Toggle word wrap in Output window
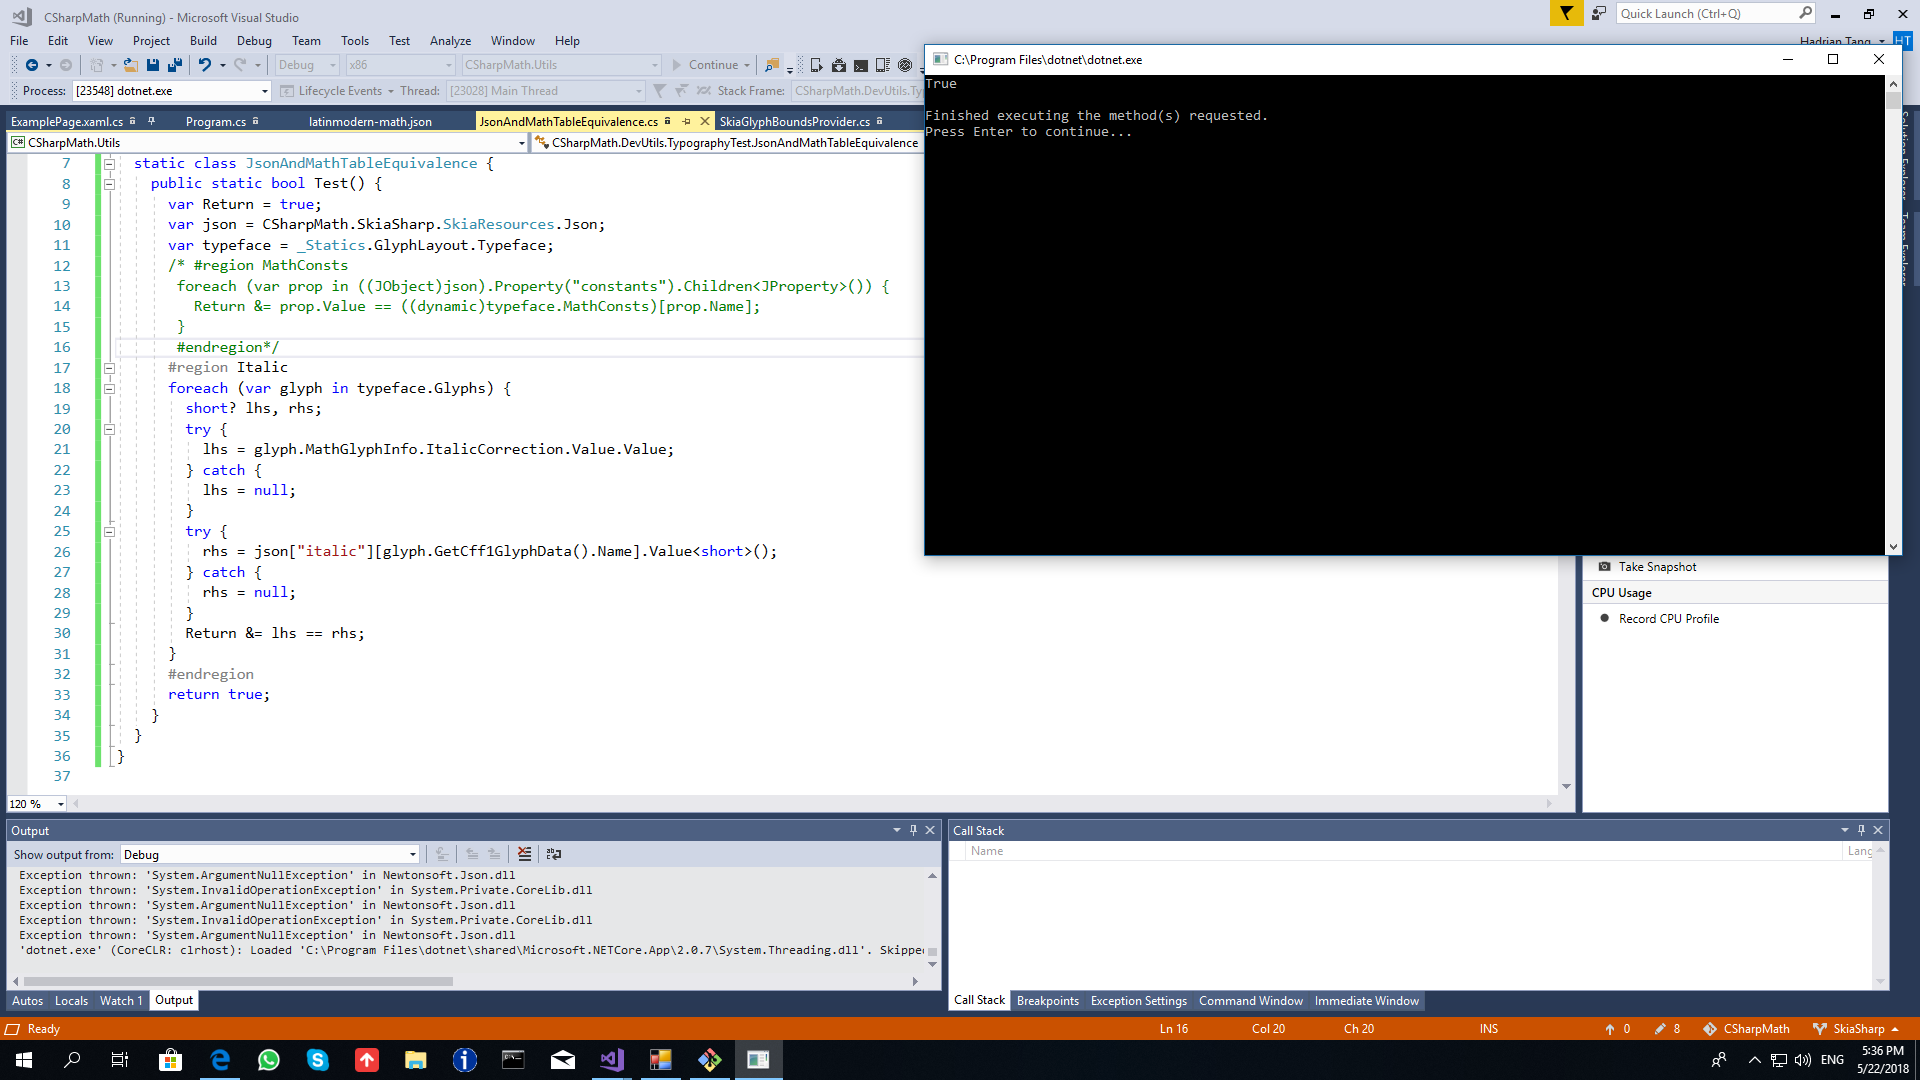 click(x=553, y=854)
